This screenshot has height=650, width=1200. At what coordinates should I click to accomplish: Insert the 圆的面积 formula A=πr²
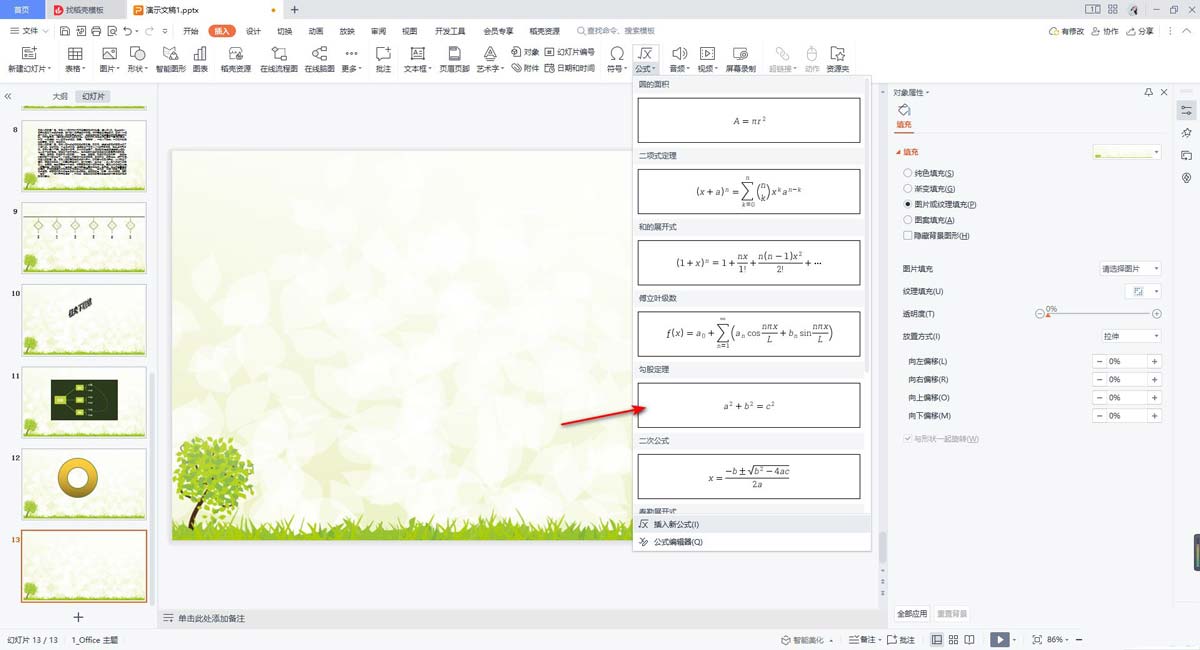(749, 120)
